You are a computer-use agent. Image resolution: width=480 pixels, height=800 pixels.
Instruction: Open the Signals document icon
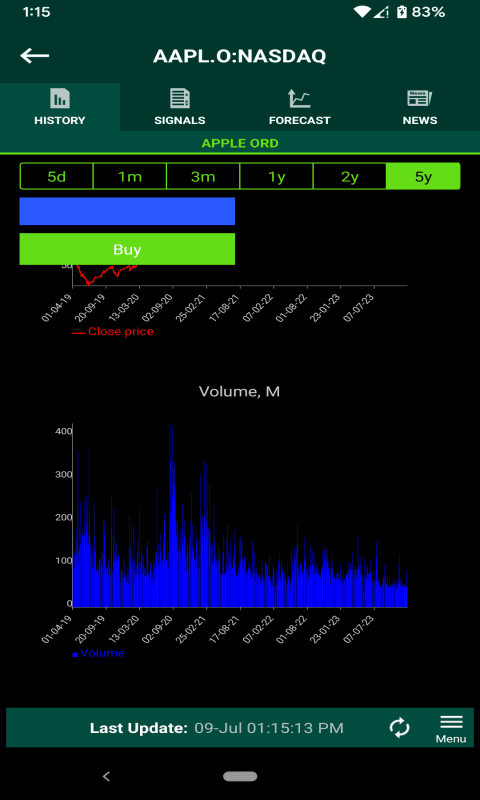(180, 98)
